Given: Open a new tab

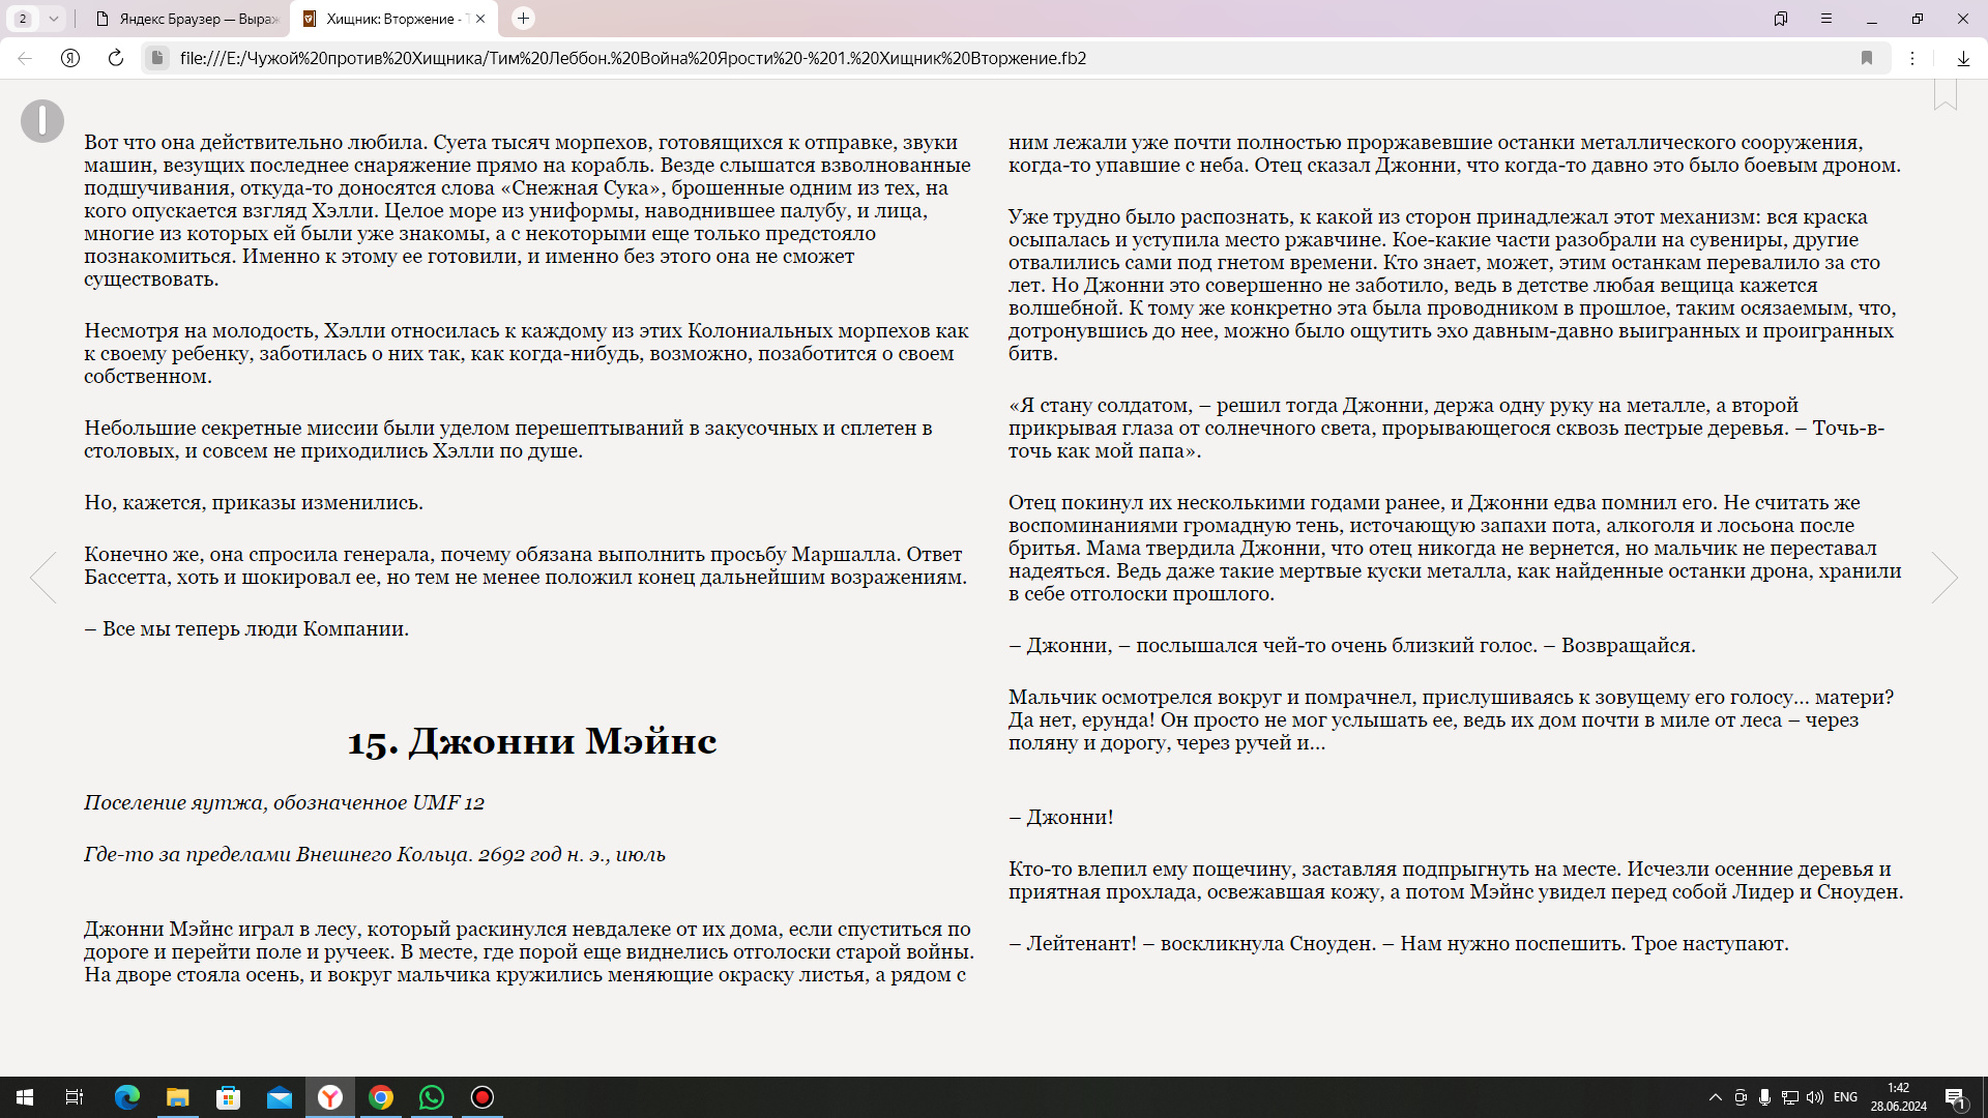Looking at the screenshot, I should [523, 18].
